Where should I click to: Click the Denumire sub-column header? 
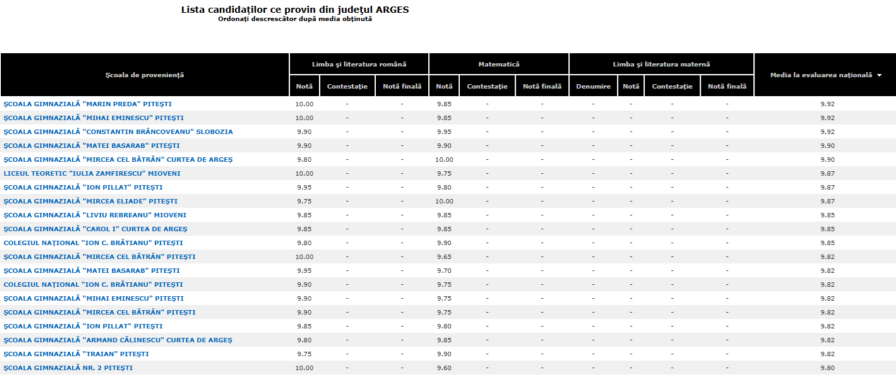[x=593, y=86]
